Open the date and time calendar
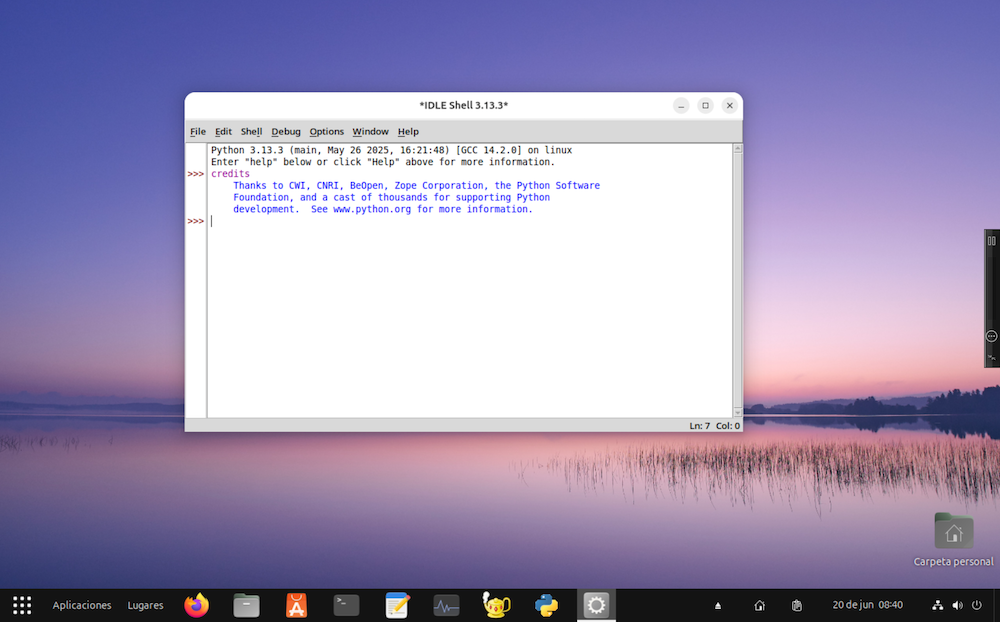The image size is (1000, 622). (867, 605)
